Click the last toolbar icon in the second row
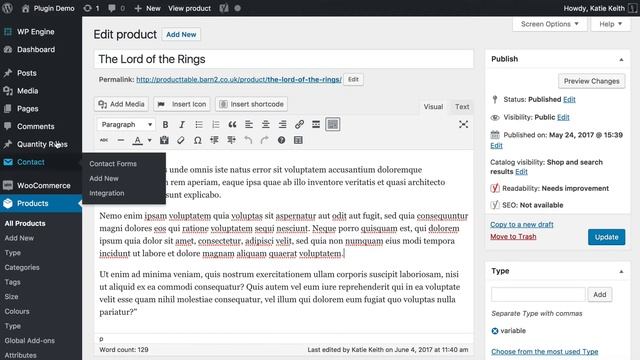Screen dimensions: 640x360 (298, 140)
